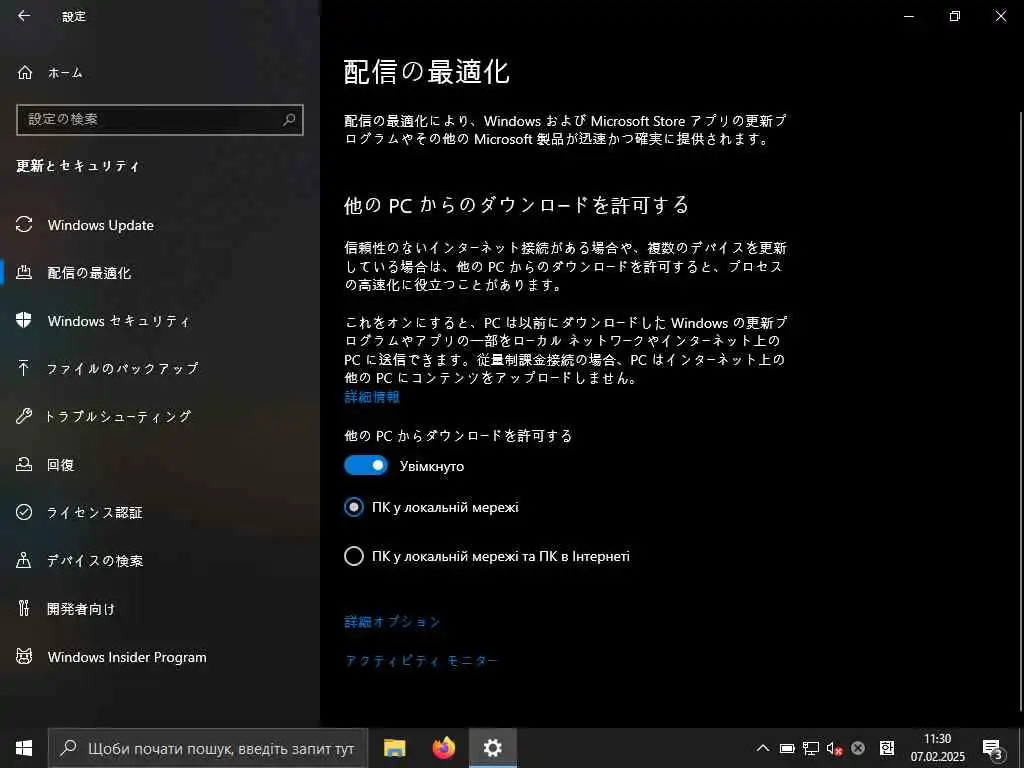Open Windows Insider Program section
Image resolution: width=1024 pixels, height=768 pixels.
point(160,656)
